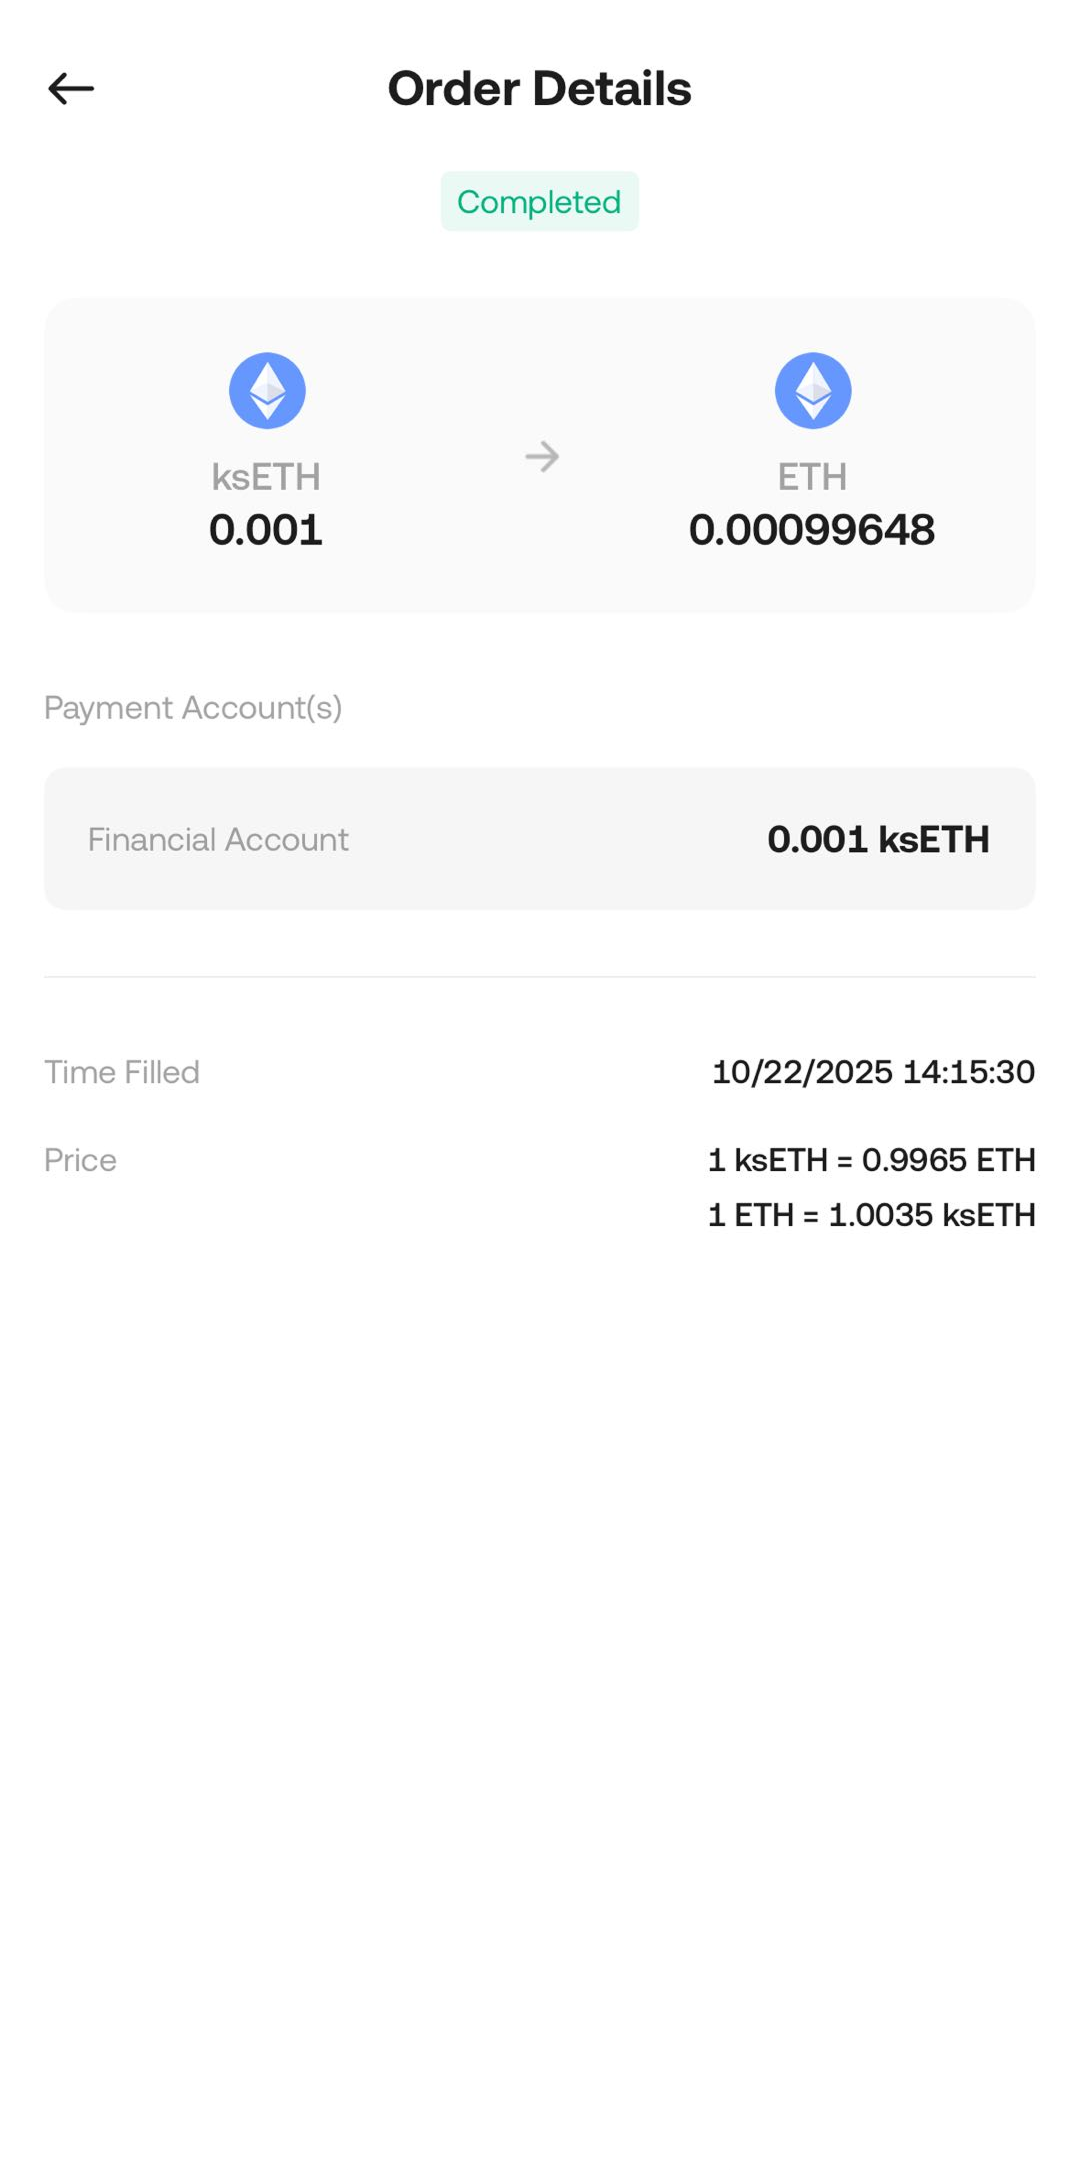
Task: Click the Payment Account(s) heading
Action: pos(193,708)
